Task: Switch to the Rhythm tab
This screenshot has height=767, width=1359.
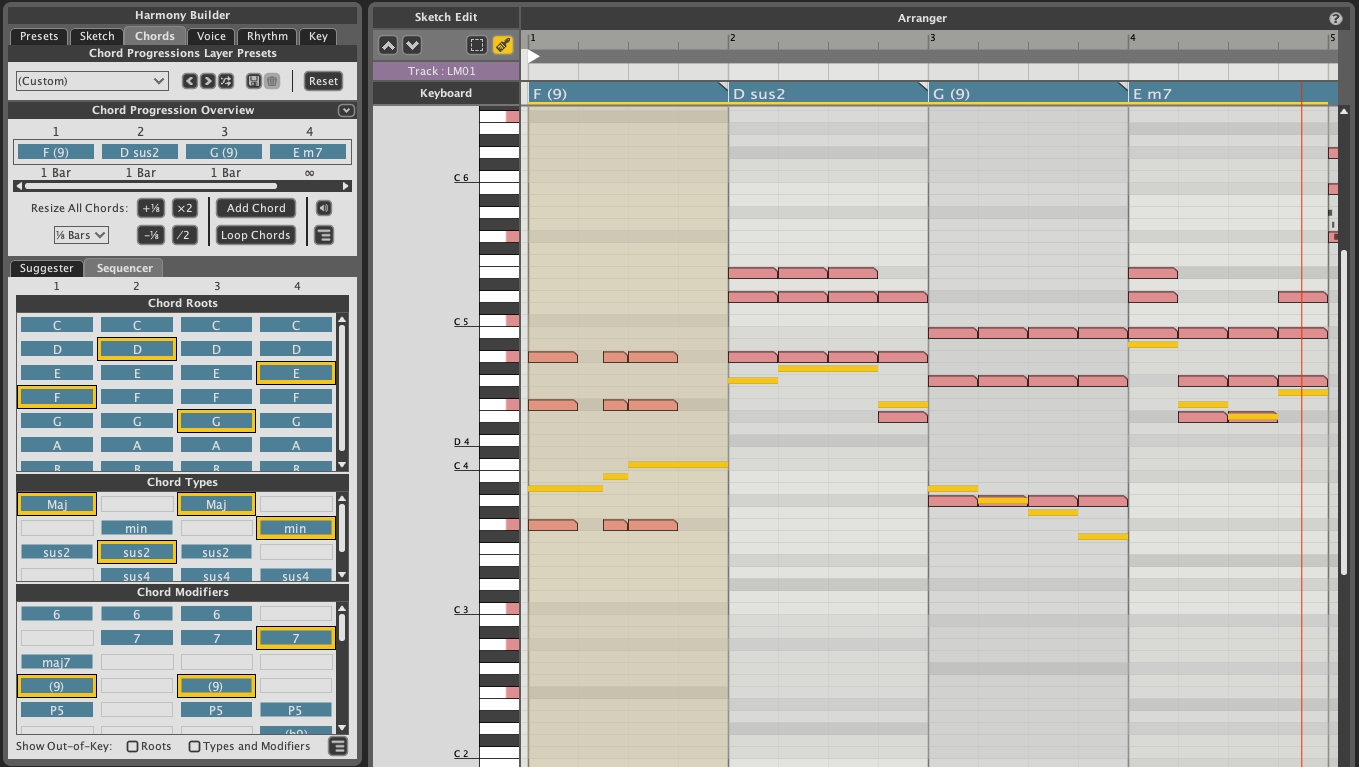Action: [x=267, y=36]
